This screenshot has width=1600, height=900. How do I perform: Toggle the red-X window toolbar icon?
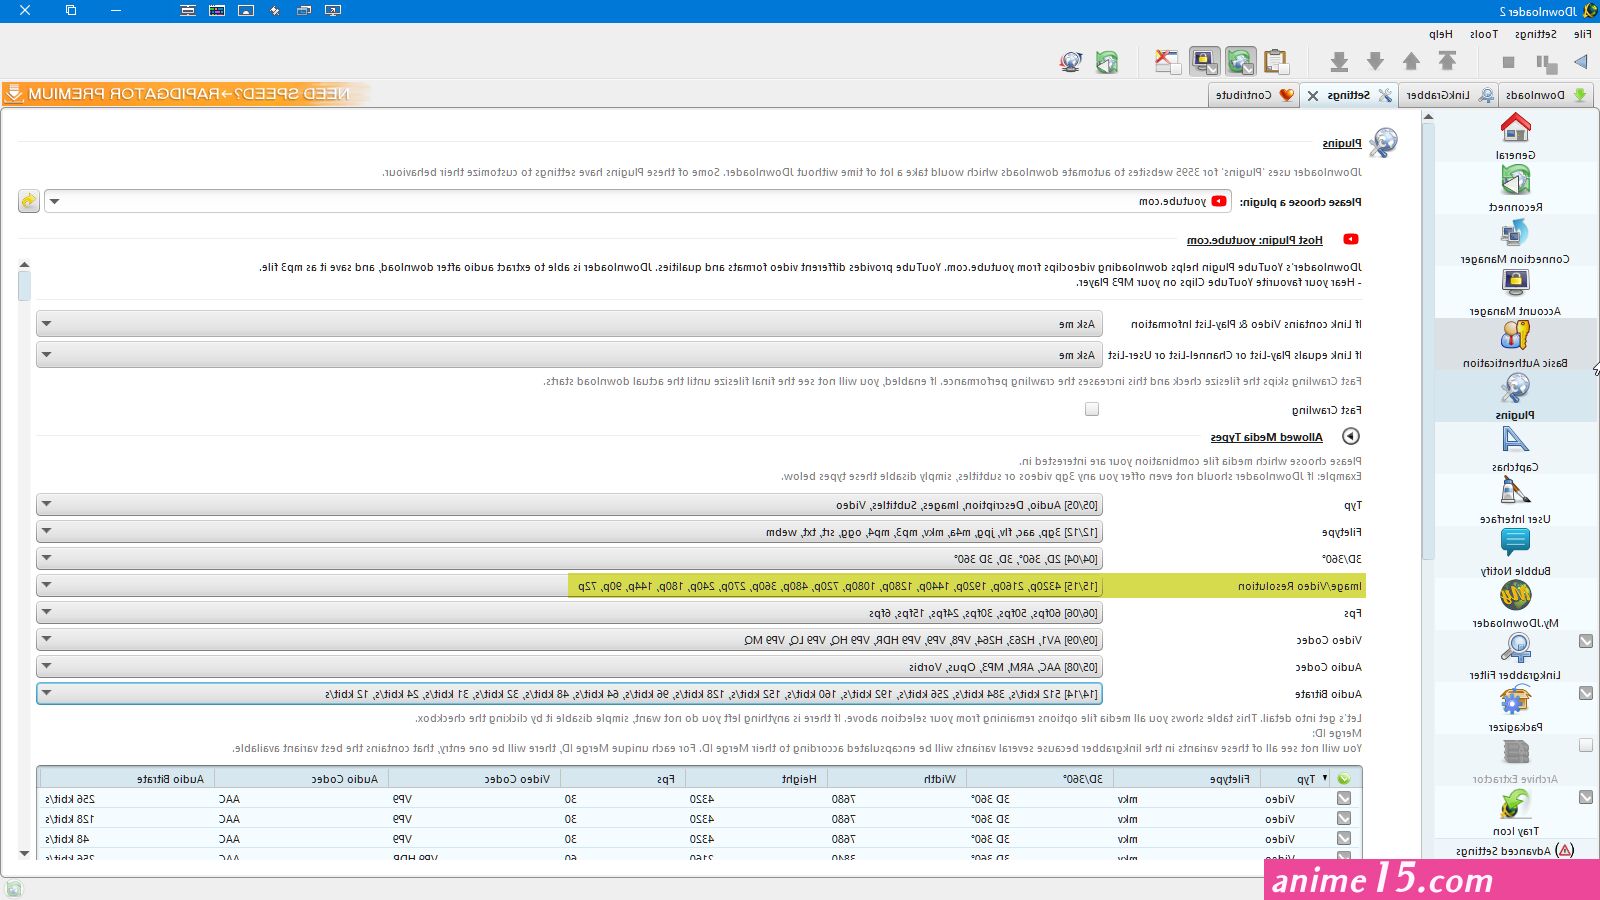[1167, 62]
